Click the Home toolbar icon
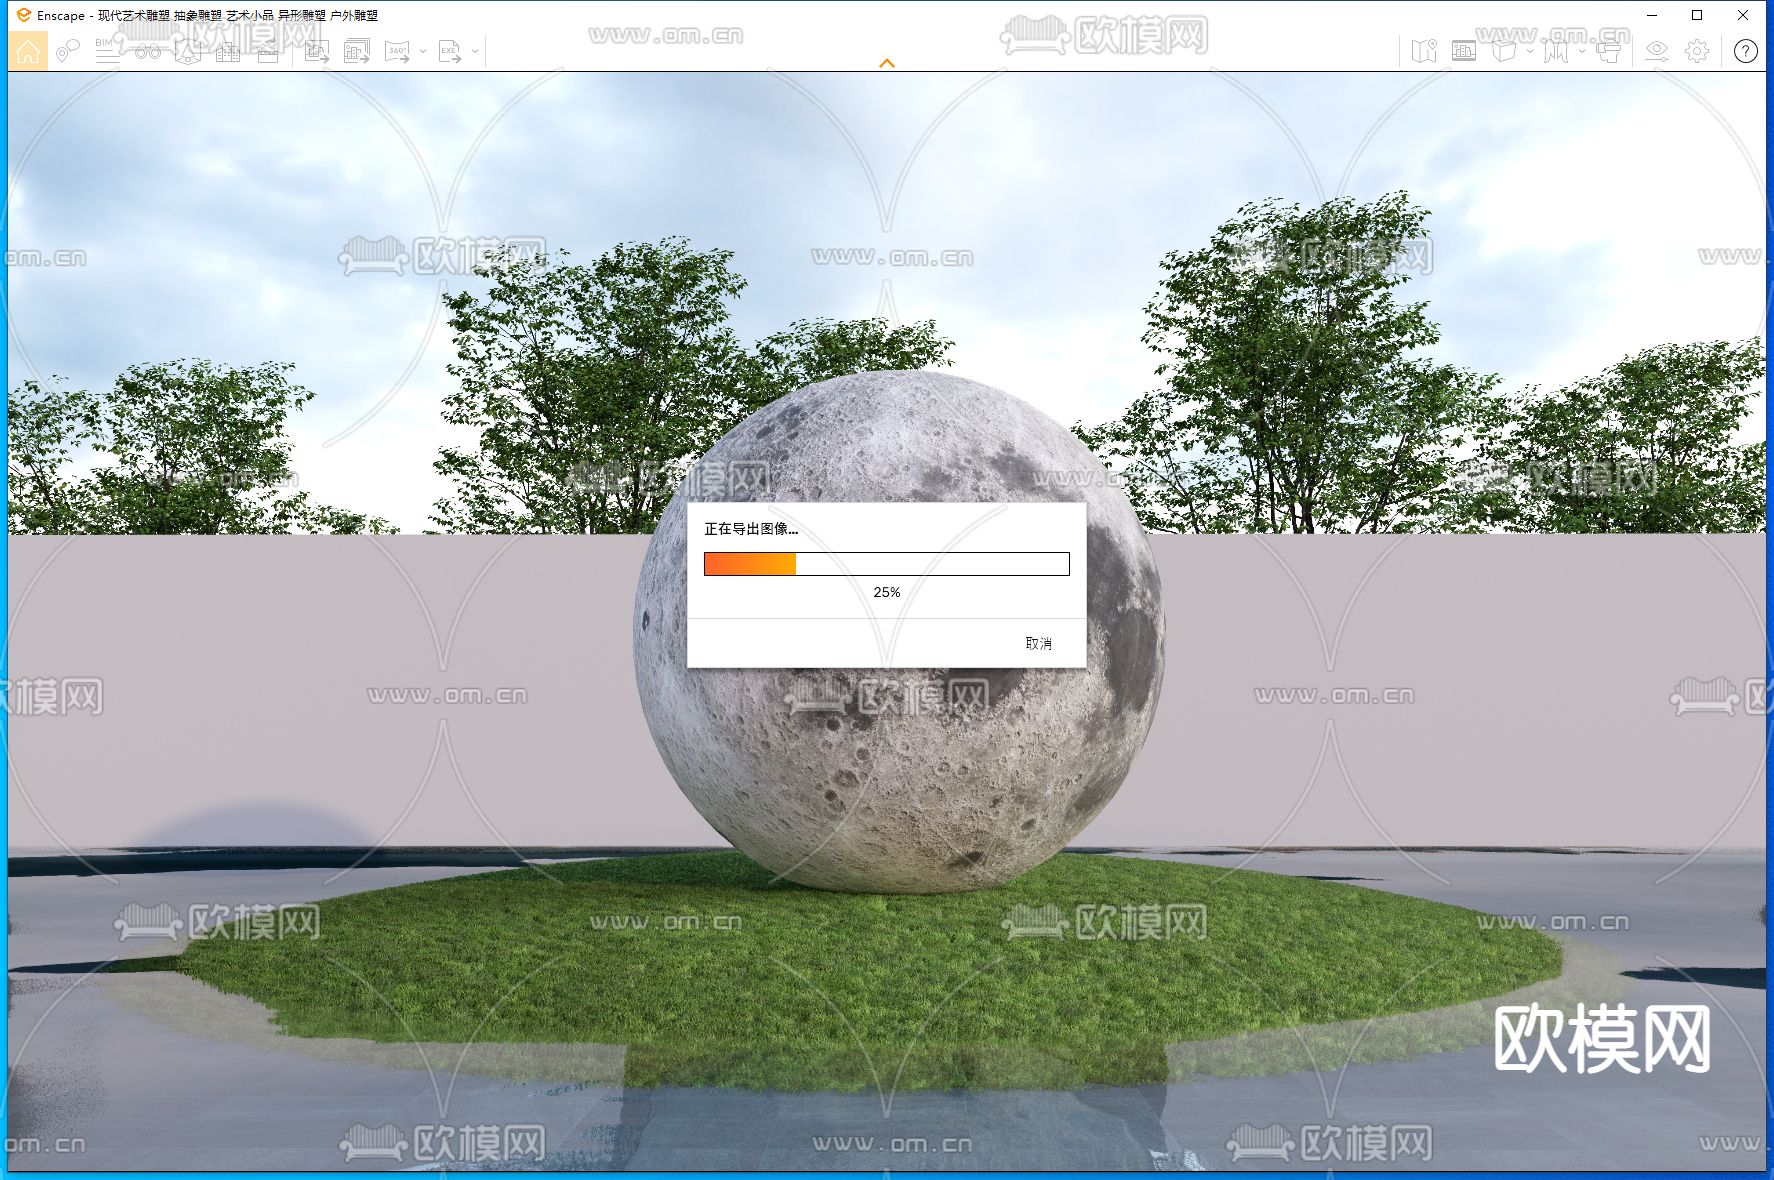Viewport: 1774px width, 1180px height. (28, 51)
